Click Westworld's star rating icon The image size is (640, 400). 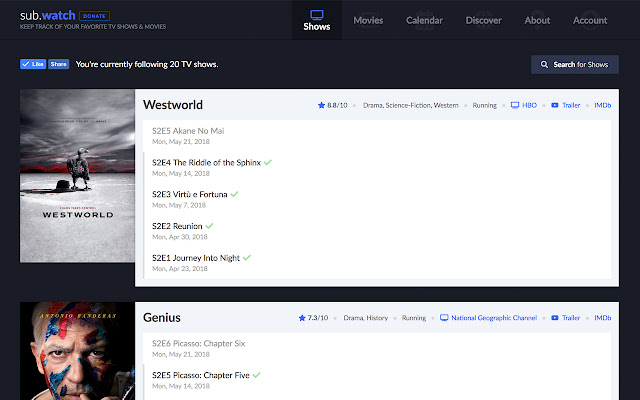[321, 105]
